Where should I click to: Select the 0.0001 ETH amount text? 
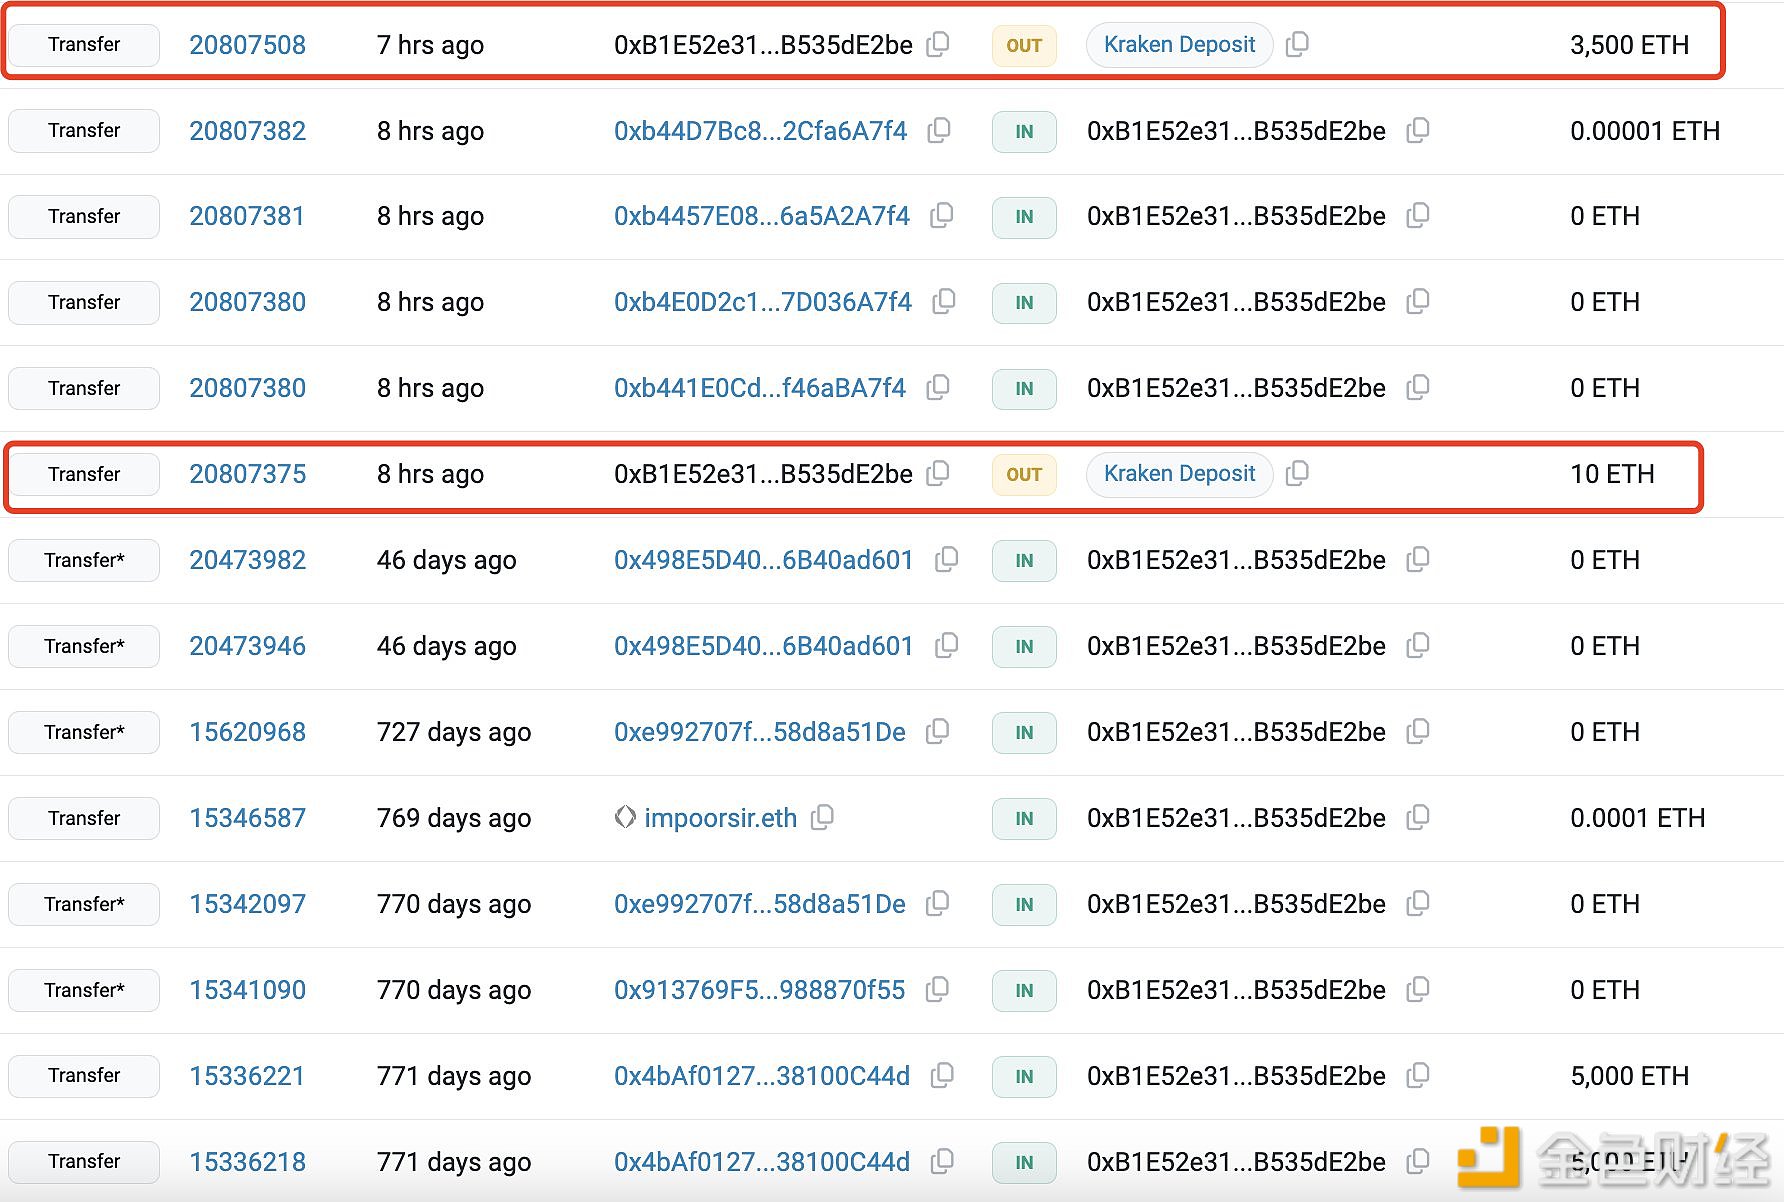pyautogui.click(x=1637, y=818)
